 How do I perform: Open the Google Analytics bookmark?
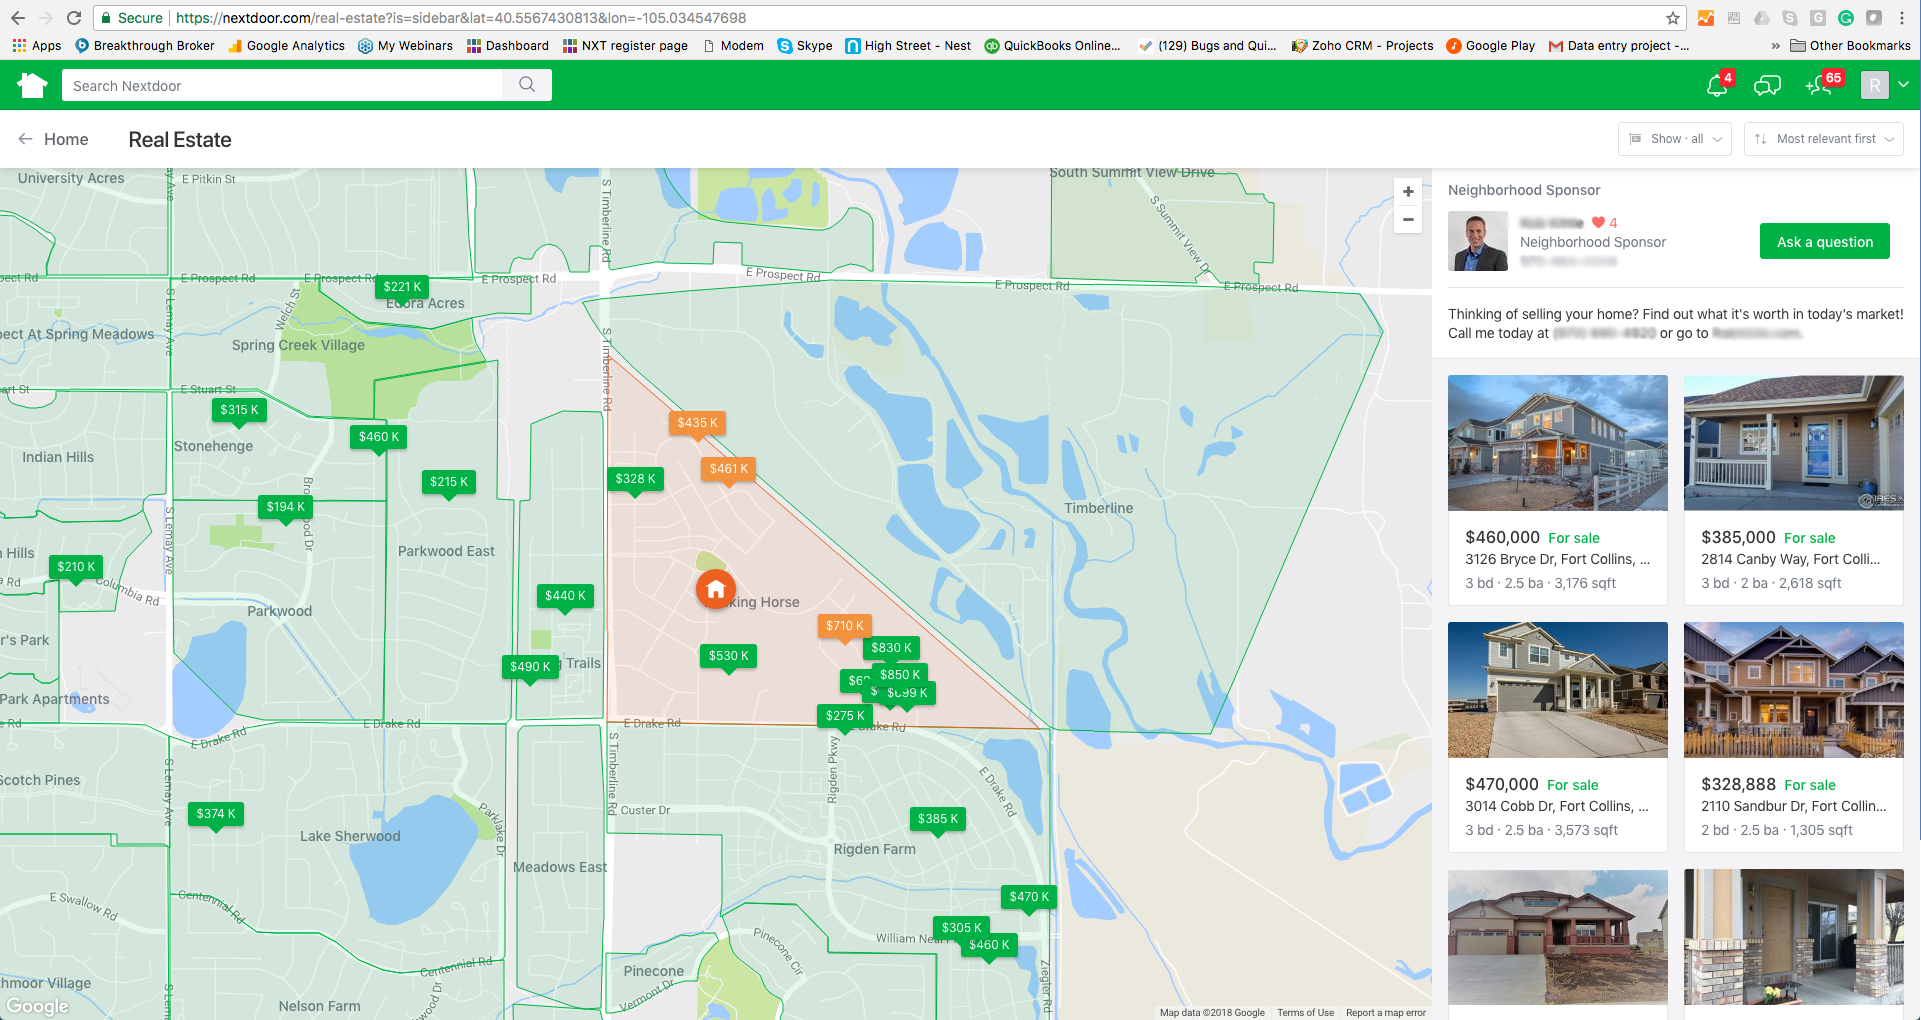pyautogui.click(x=287, y=46)
